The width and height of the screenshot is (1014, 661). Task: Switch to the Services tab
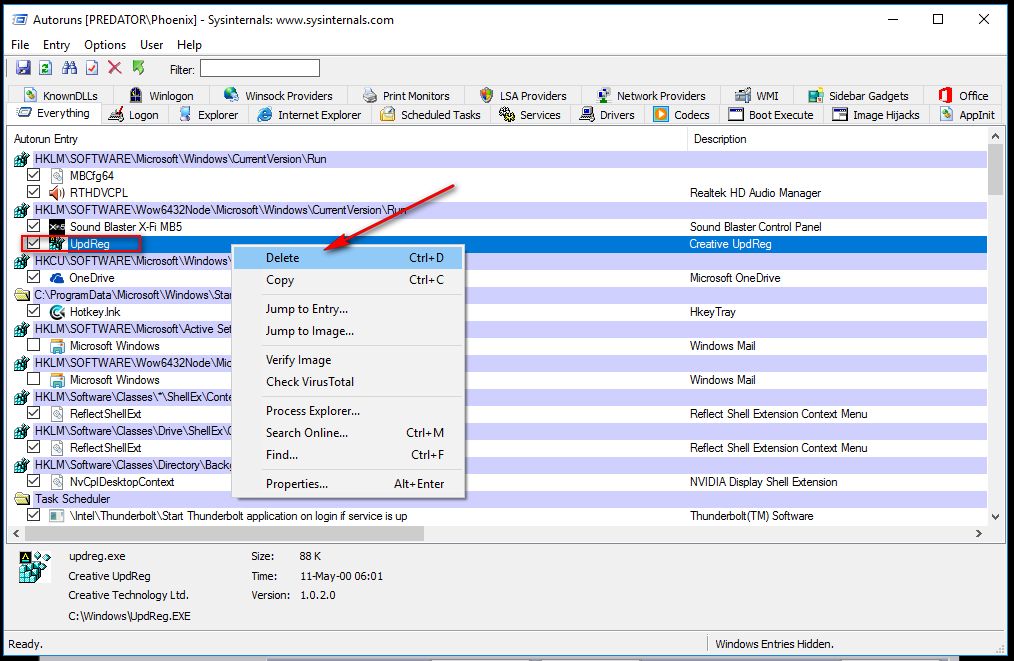pos(530,114)
